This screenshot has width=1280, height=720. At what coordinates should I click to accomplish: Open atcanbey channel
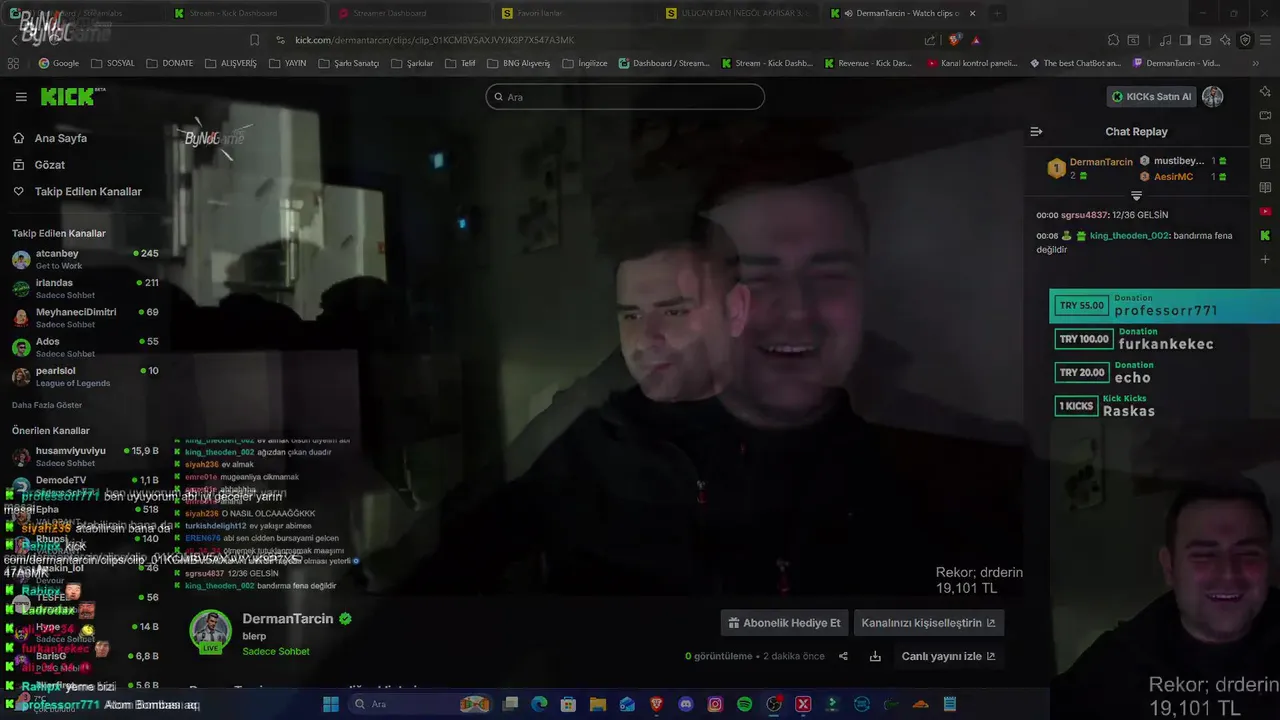click(85, 259)
